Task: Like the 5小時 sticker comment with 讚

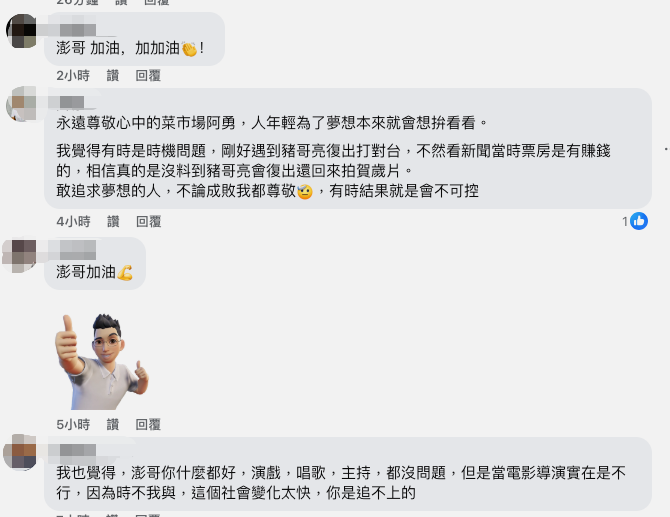Action: (113, 424)
